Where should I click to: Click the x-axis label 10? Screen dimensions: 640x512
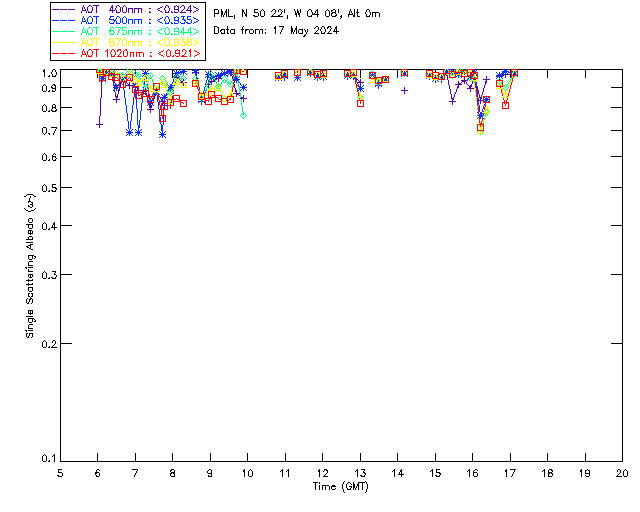[247, 473]
